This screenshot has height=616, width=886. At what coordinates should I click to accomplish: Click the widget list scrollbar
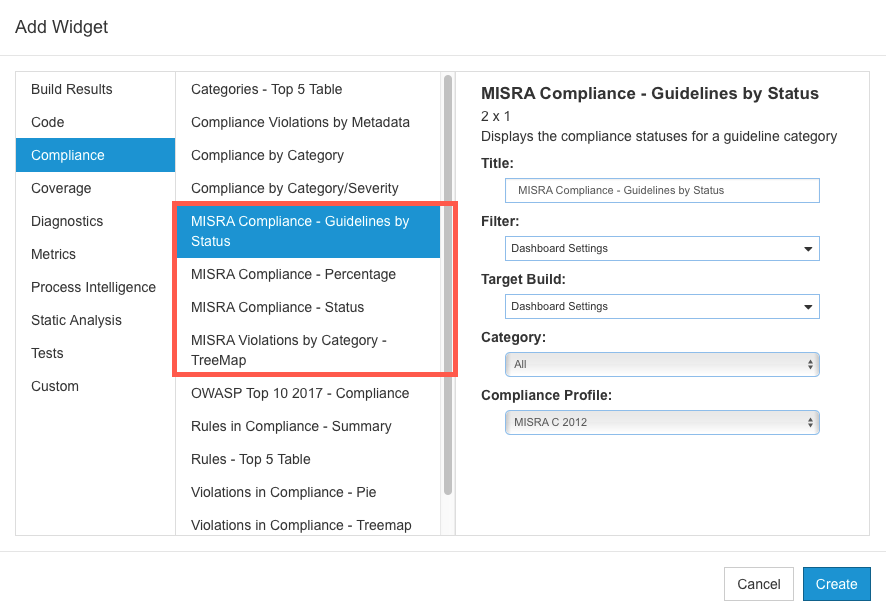448,285
